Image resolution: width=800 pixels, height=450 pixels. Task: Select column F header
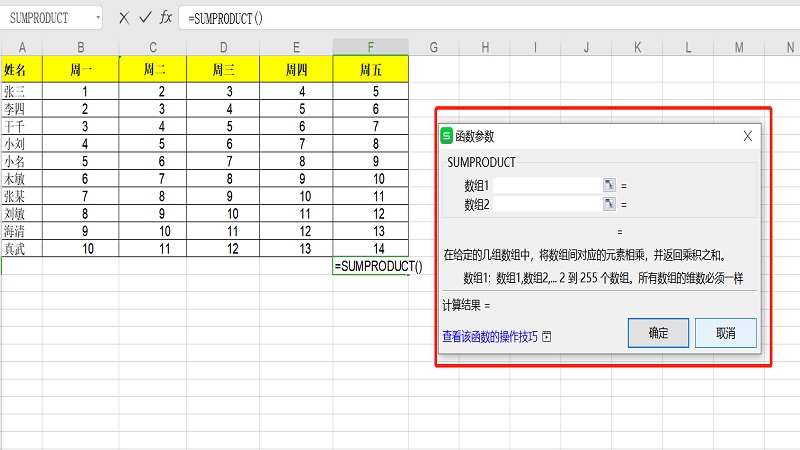[x=371, y=47]
